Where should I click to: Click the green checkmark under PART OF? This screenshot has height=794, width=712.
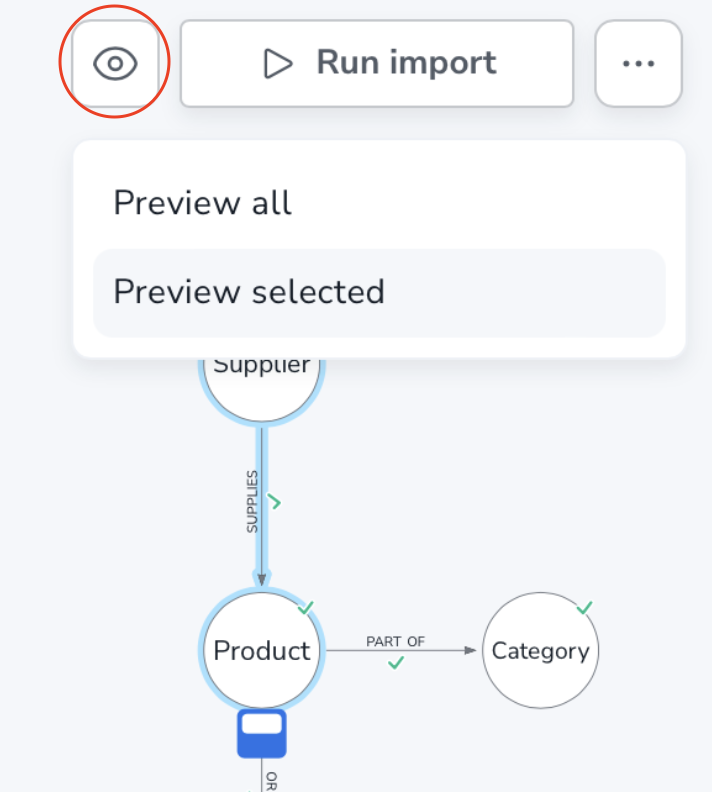click(396, 663)
